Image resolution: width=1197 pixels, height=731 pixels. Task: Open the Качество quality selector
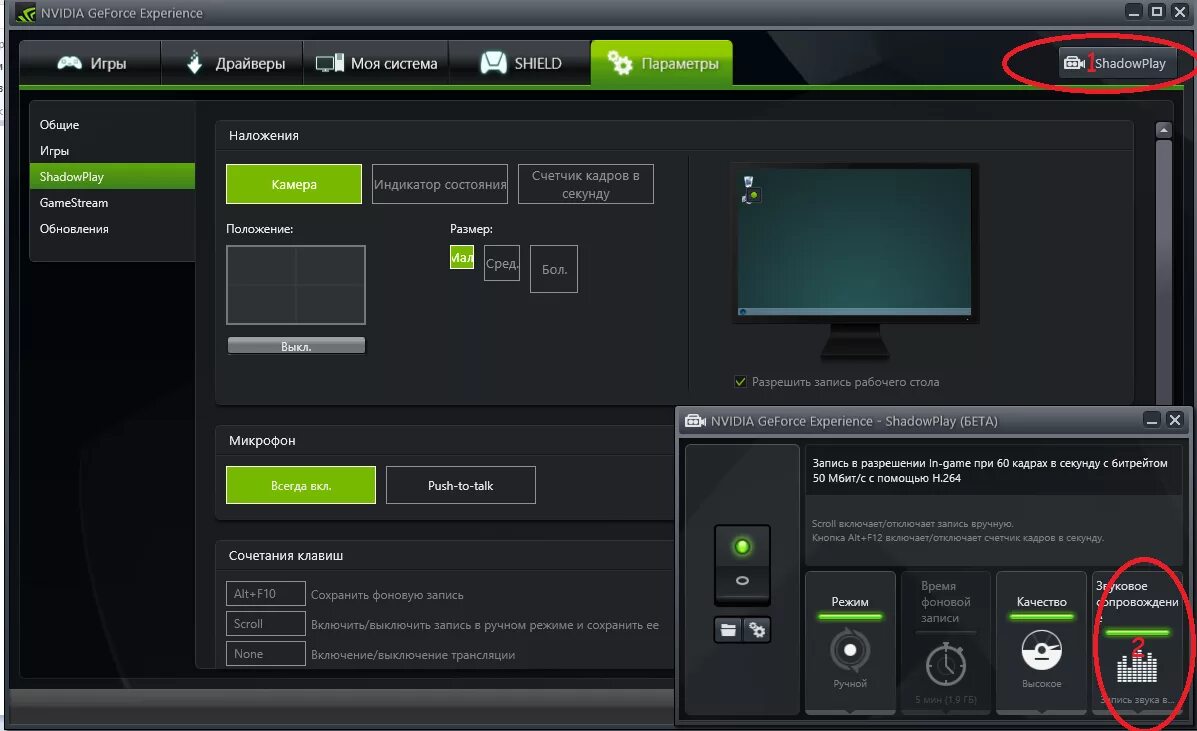(x=1041, y=642)
